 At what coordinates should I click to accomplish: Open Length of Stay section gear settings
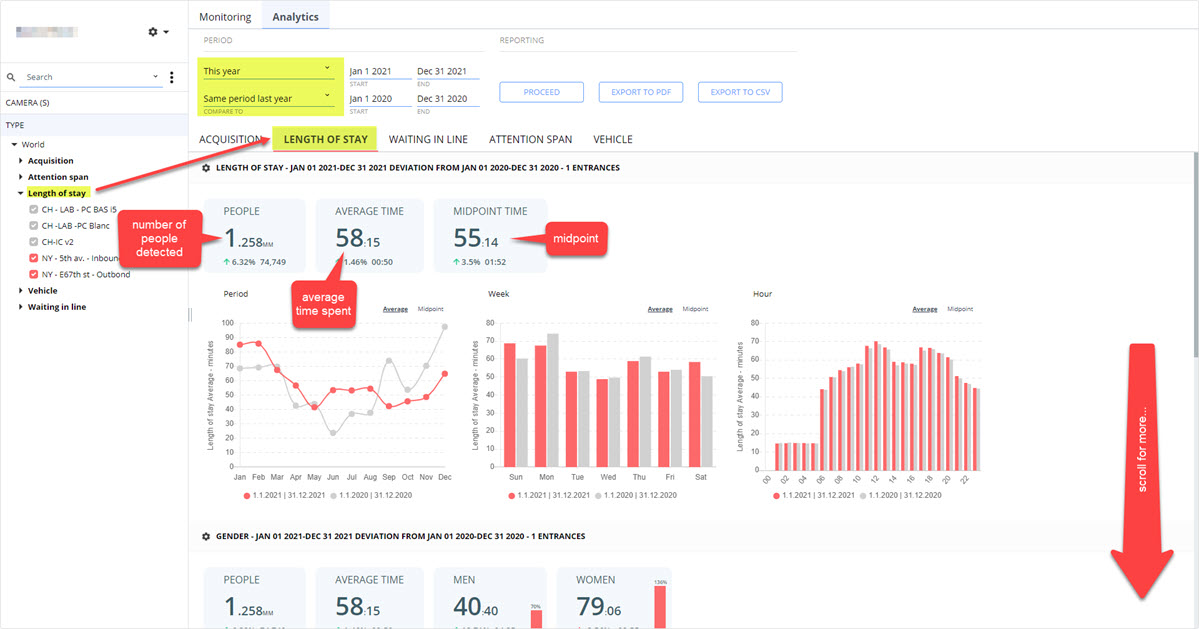tap(206, 167)
